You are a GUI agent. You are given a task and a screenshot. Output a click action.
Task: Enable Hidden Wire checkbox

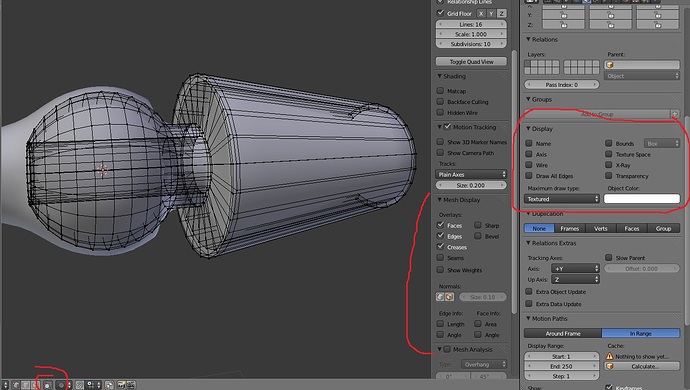pyautogui.click(x=440, y=113)
